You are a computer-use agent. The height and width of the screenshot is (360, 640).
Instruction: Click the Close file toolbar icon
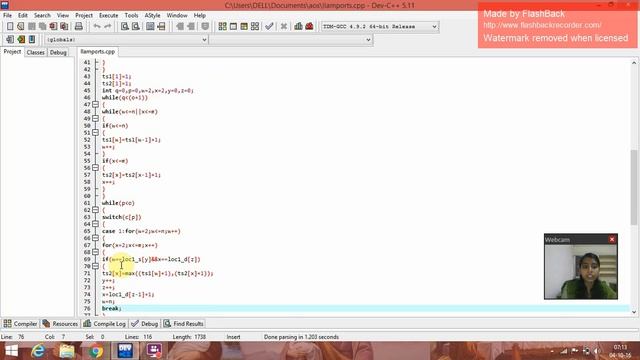(53, 27)
